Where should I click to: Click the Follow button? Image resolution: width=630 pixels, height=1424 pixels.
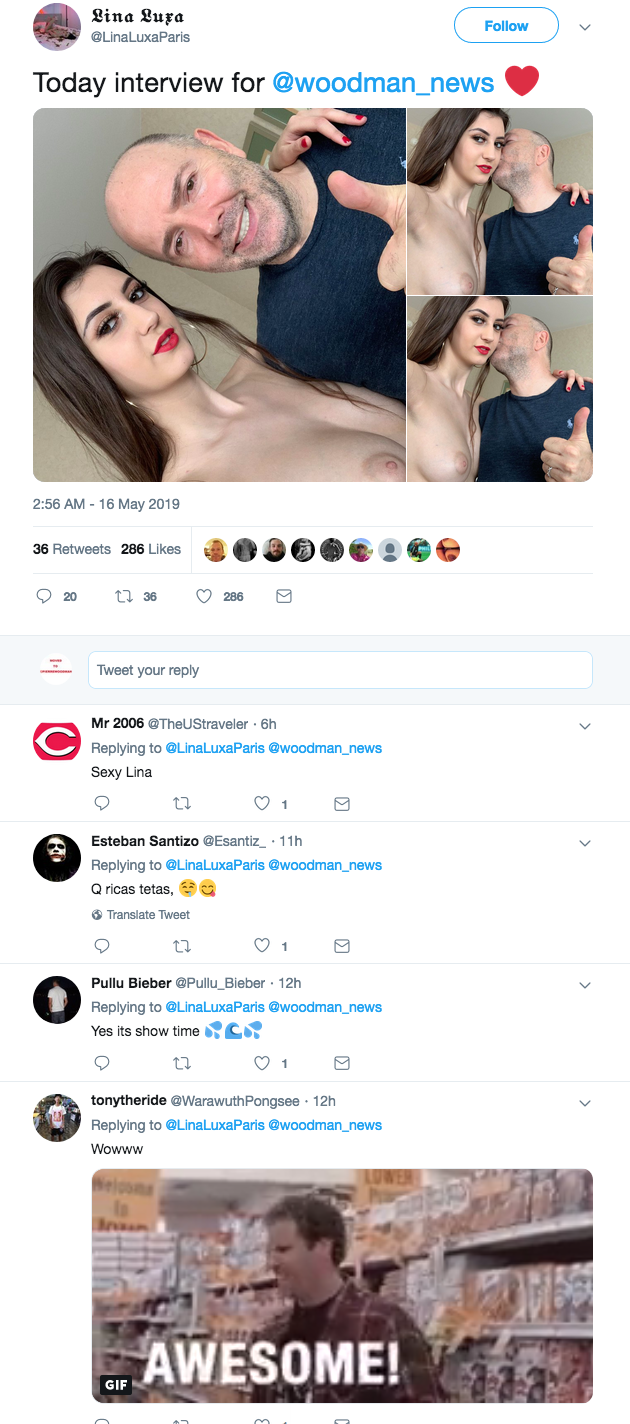[x=506, y=26]
